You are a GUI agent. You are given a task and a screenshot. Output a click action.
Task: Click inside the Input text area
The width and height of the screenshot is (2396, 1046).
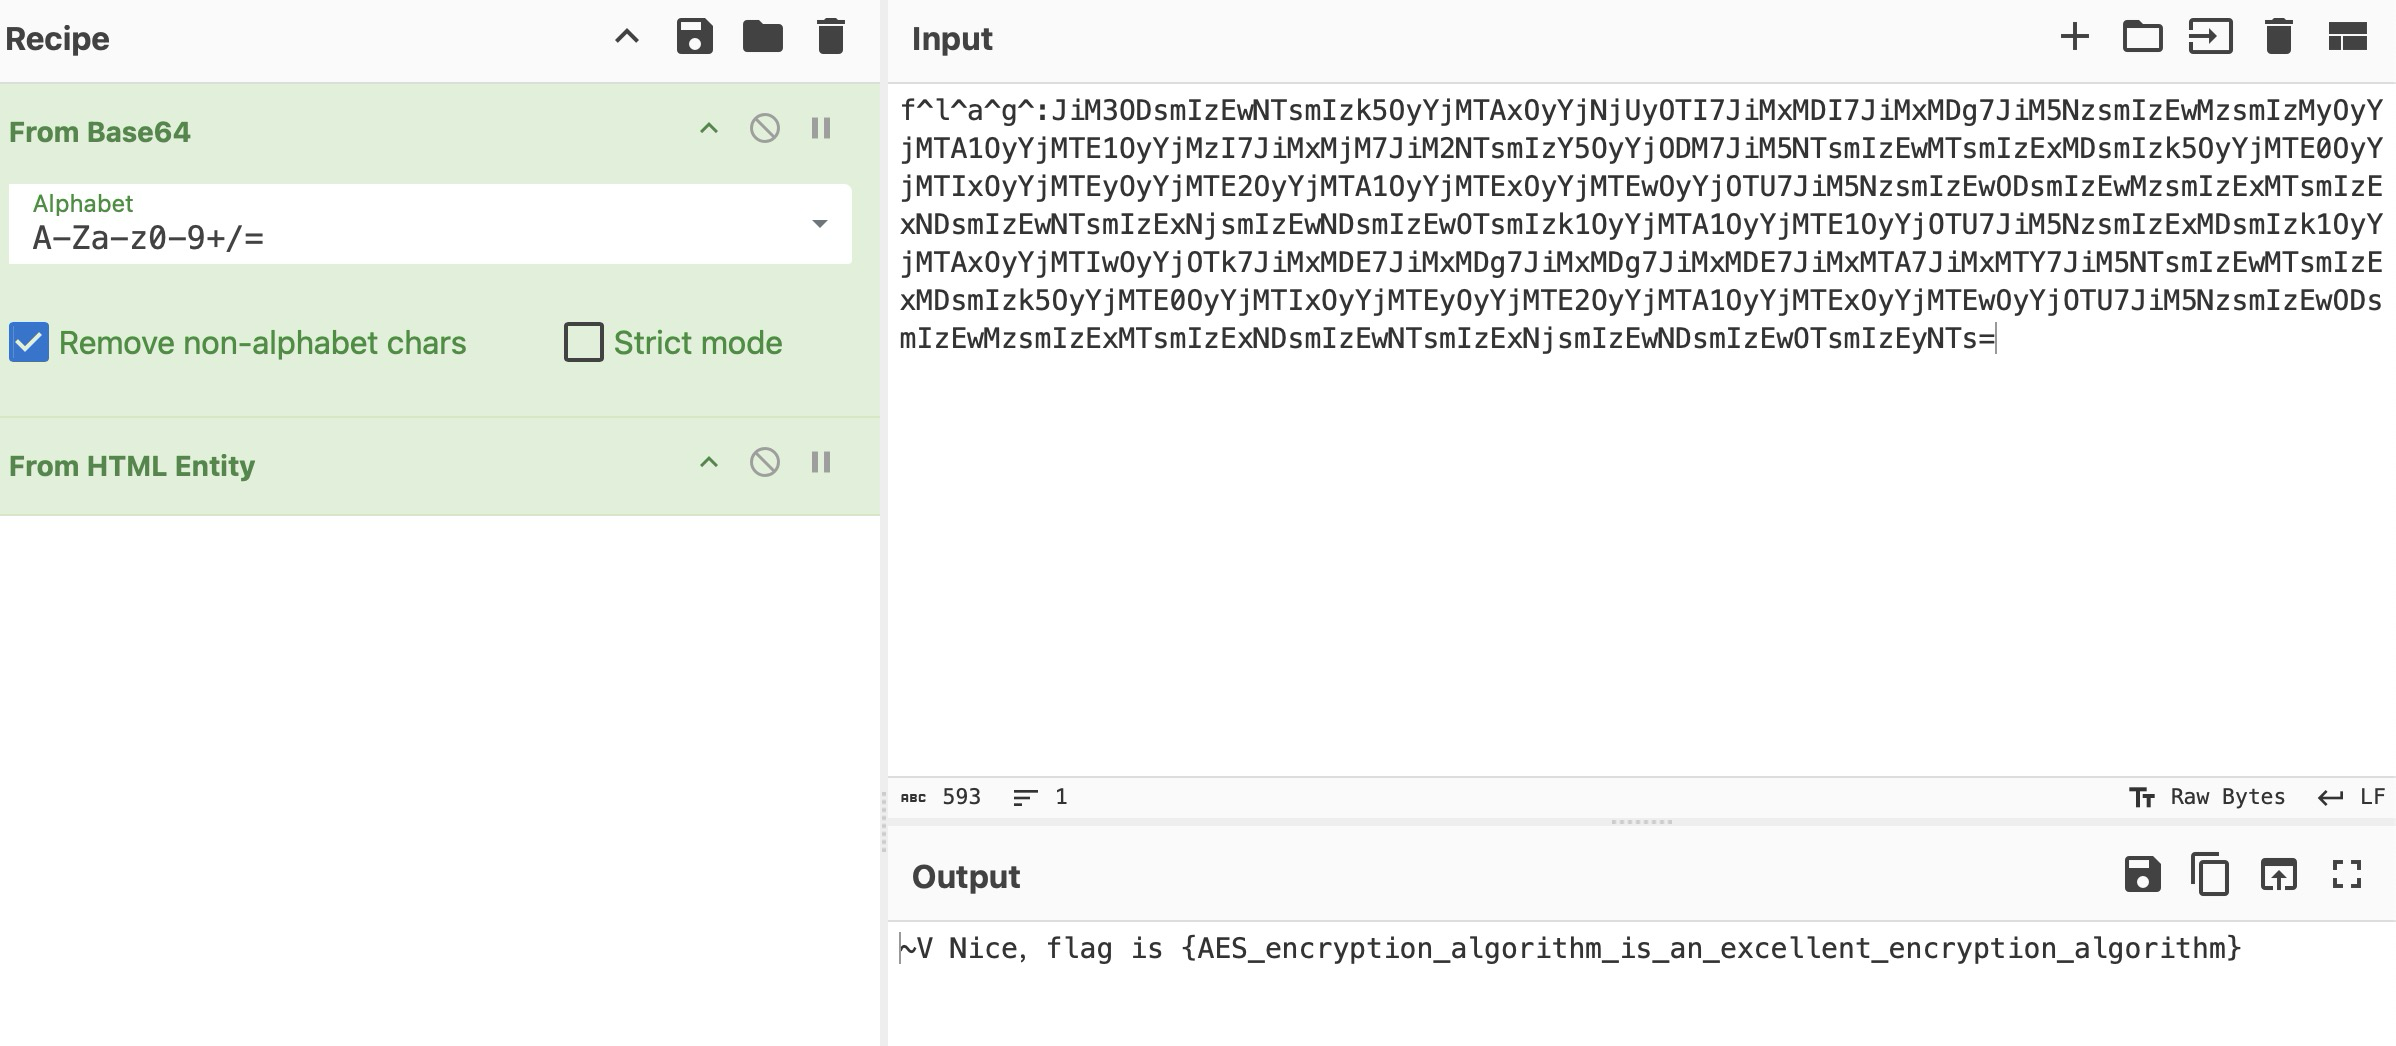(1641, 430)
